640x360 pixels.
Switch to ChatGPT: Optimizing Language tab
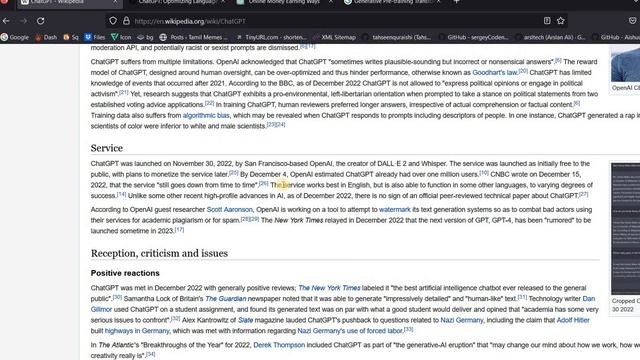[x=177, y=2]
